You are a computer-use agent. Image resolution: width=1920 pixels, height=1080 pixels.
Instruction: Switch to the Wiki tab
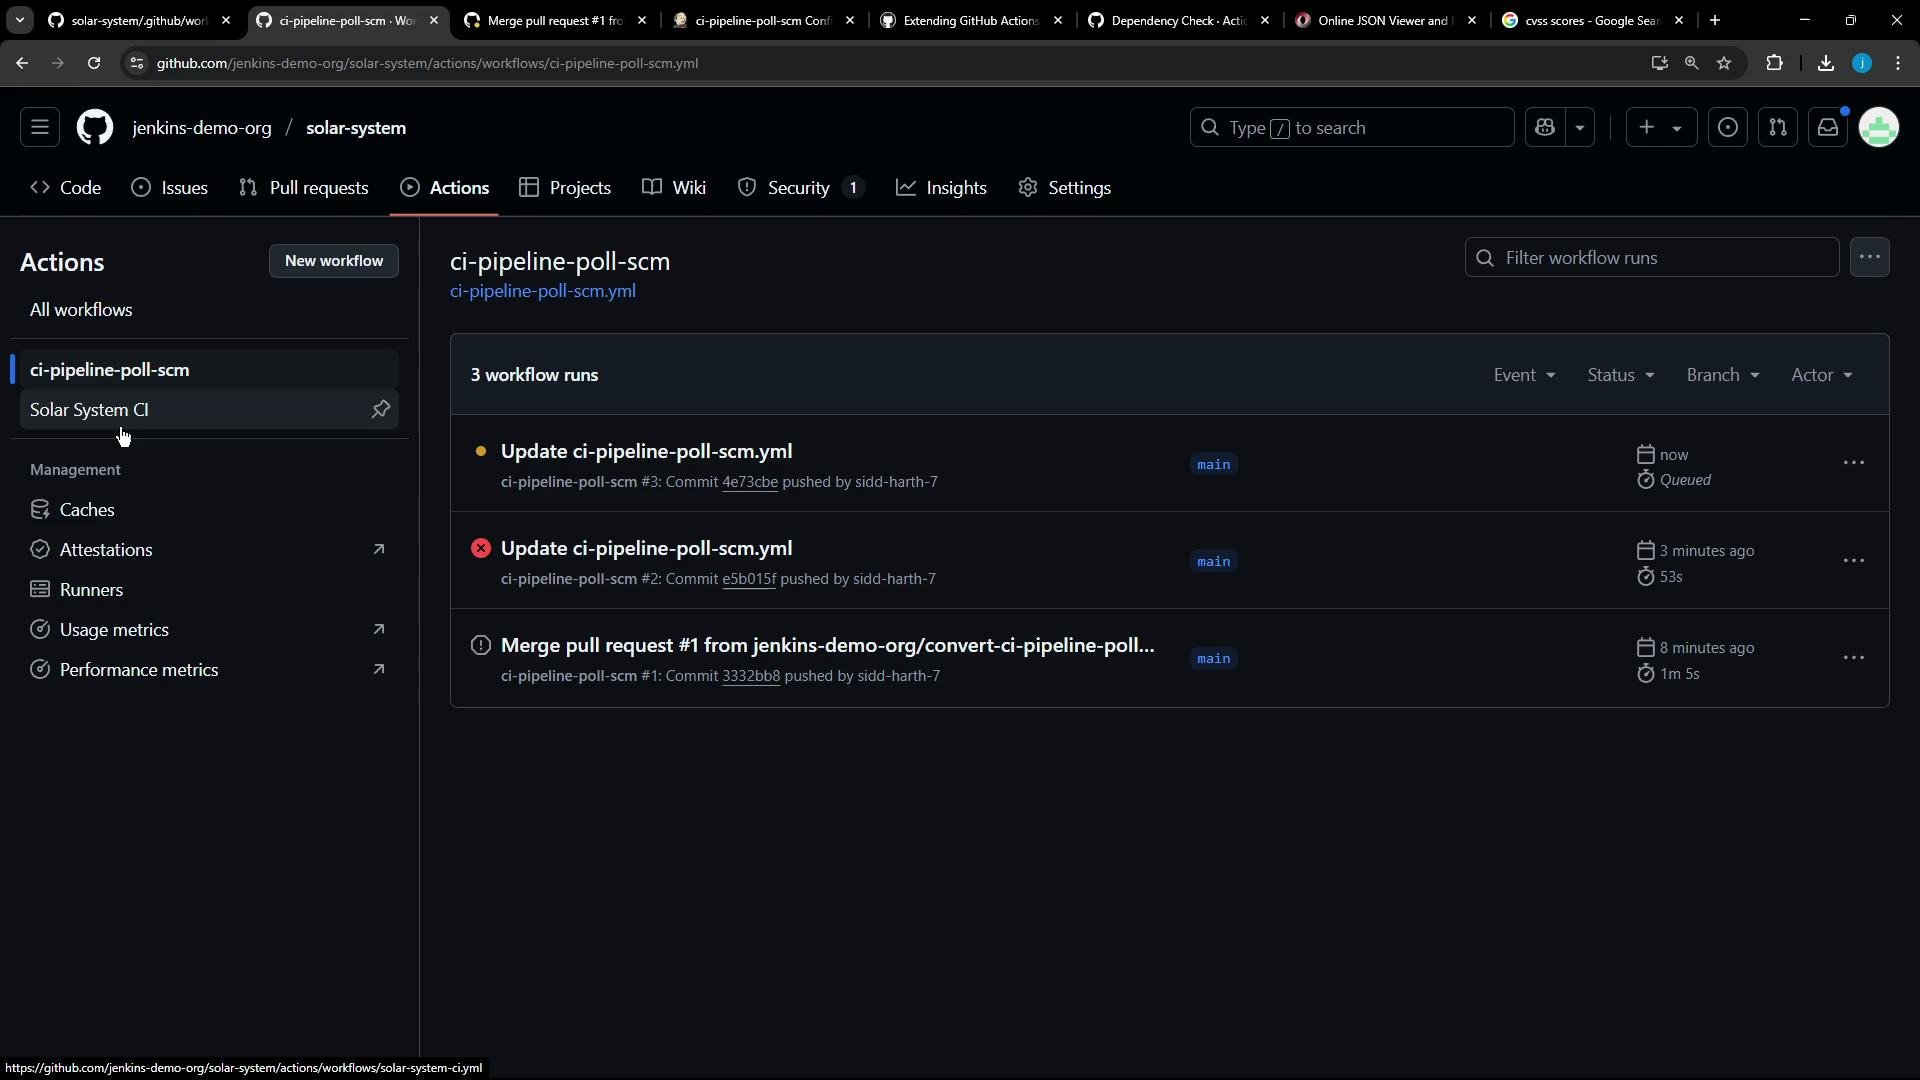(x=674, y=188)
